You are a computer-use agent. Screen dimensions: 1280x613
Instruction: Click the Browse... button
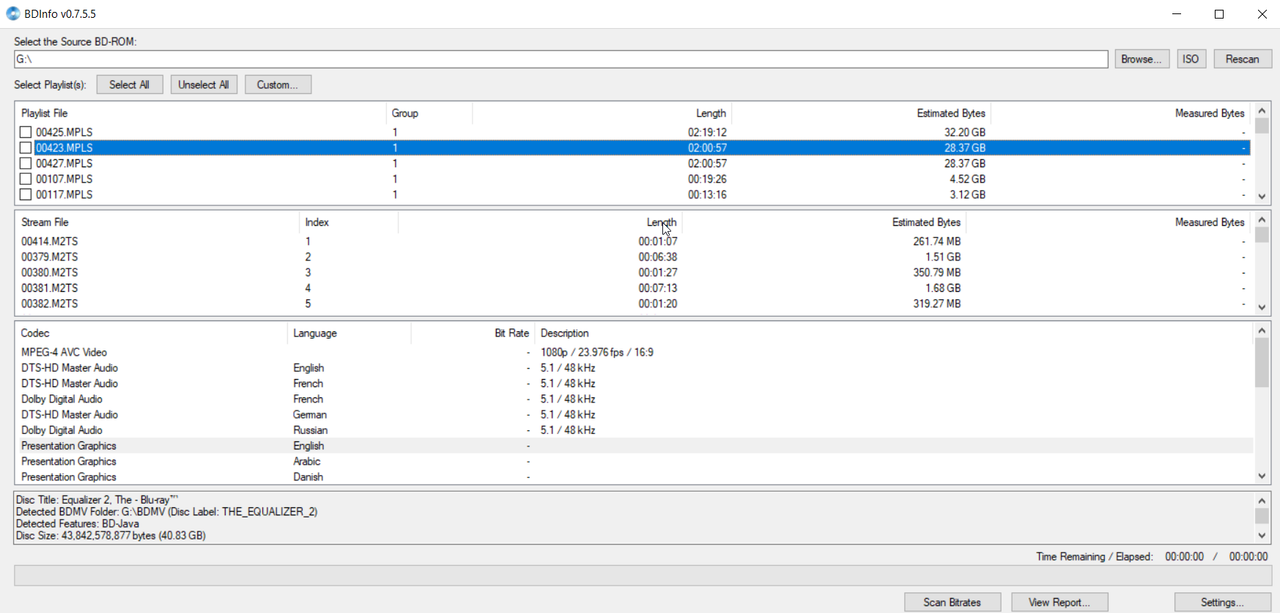(1141, 59)
